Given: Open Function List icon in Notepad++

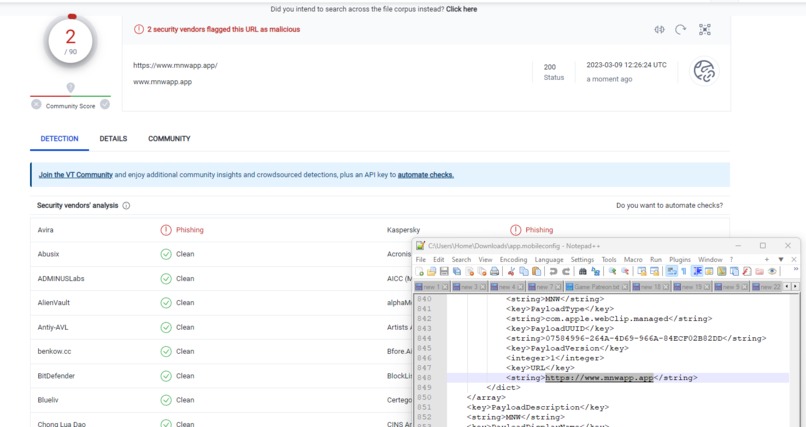Looking at the screenshot, I should (746, 271).
